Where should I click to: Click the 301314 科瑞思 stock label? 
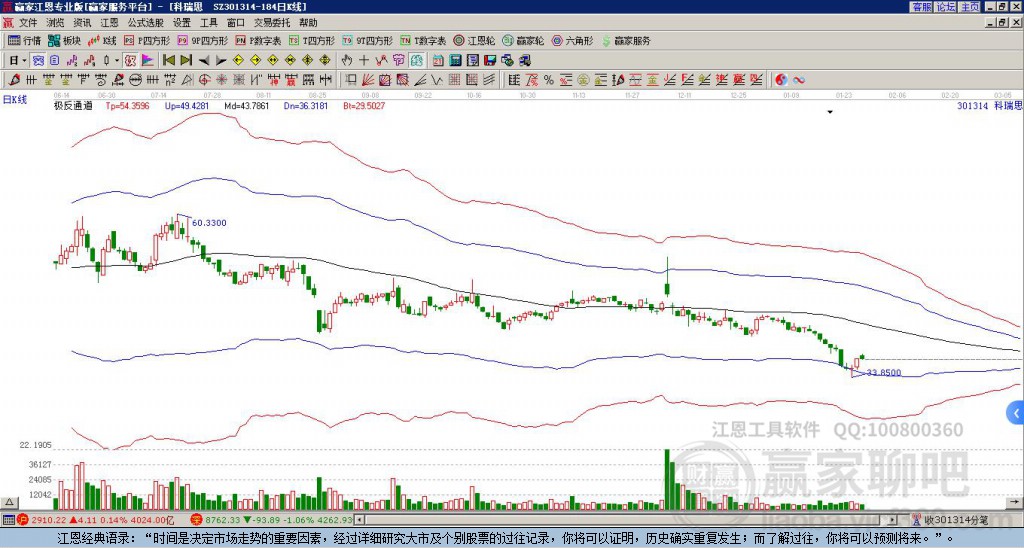coord(989,105)
